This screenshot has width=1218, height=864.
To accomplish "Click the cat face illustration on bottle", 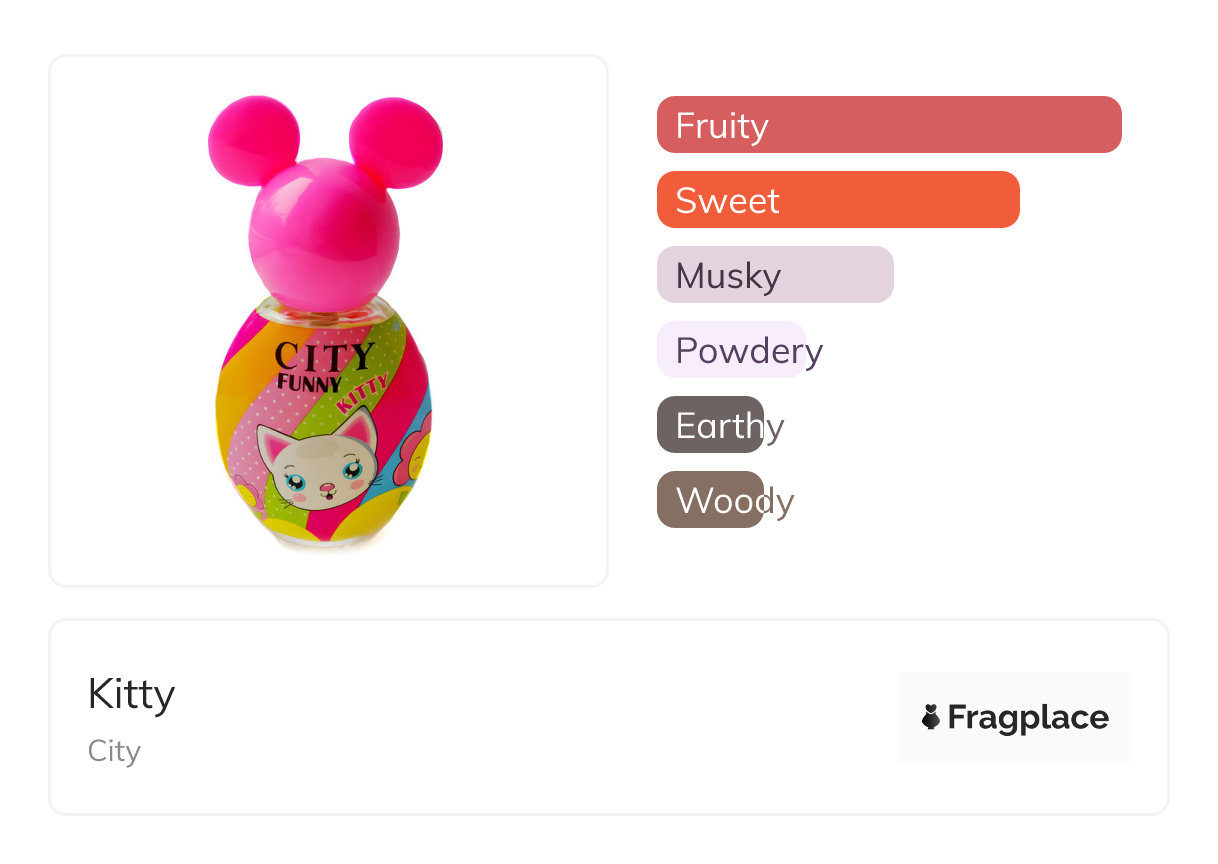I will point(319,470).
